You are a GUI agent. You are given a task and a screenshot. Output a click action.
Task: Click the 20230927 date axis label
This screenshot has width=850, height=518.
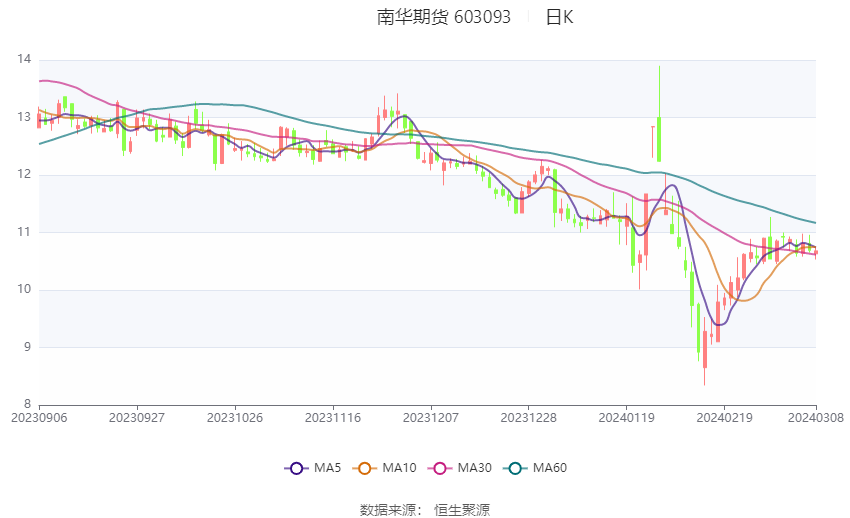click(137, 418)
